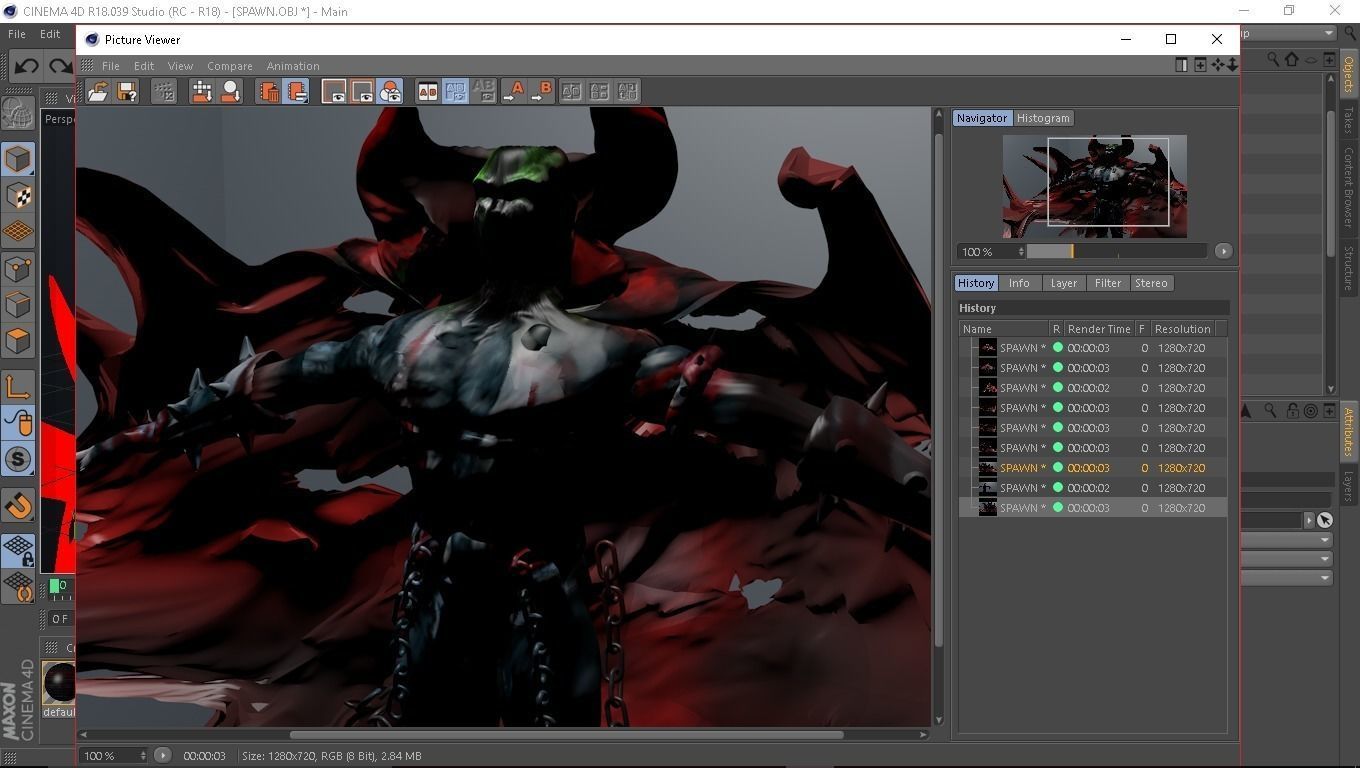Viewport: 1360px width, 768px height.
Task: Toggle the single-channel eye display icon
Action: click(334, 91)
